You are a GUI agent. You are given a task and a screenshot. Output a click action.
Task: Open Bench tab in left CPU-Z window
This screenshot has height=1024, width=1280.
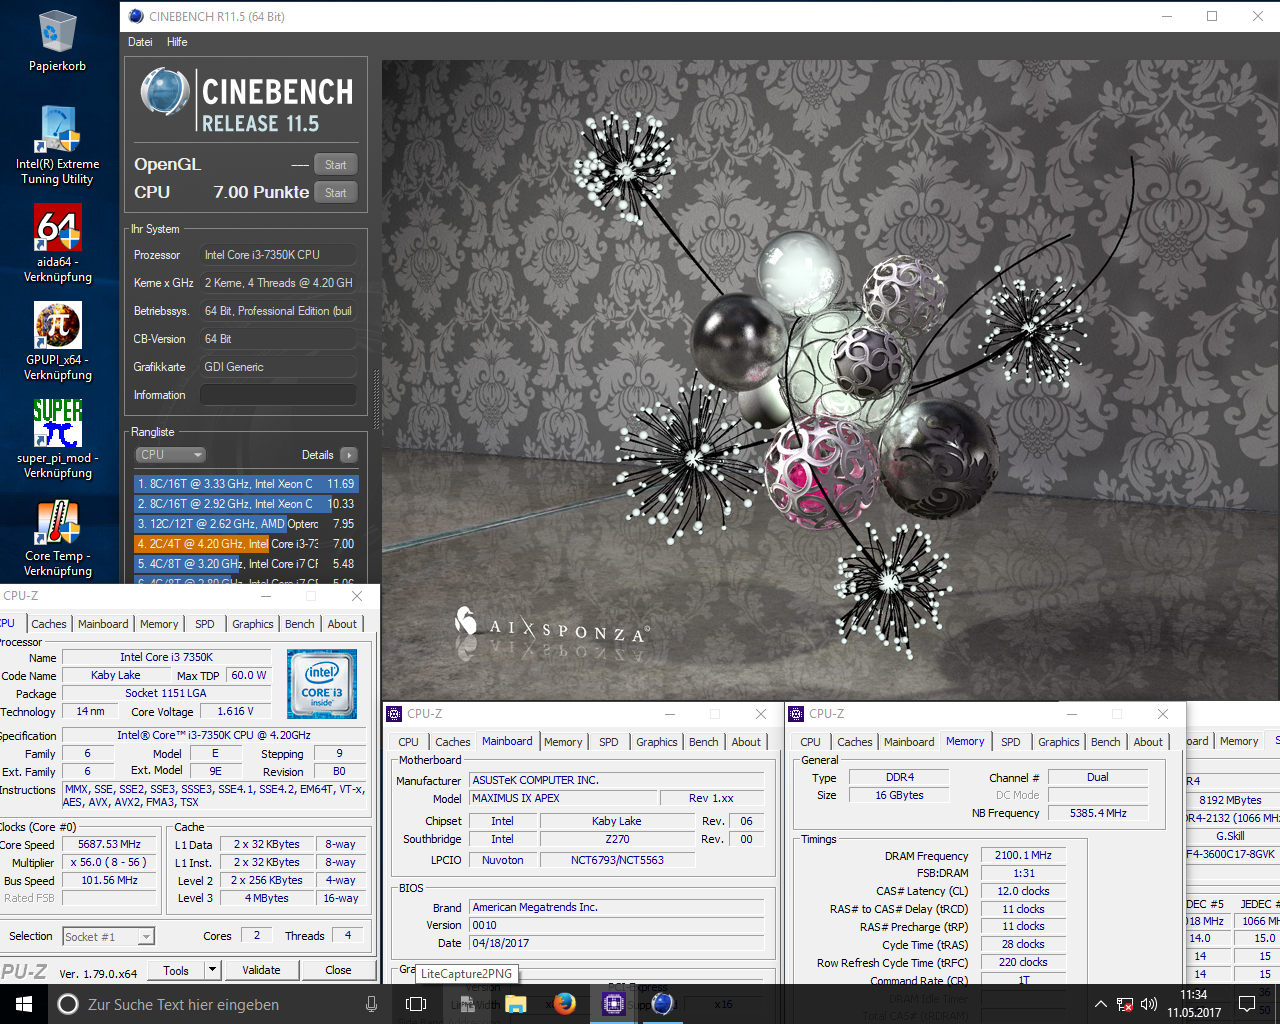(300, 624)
